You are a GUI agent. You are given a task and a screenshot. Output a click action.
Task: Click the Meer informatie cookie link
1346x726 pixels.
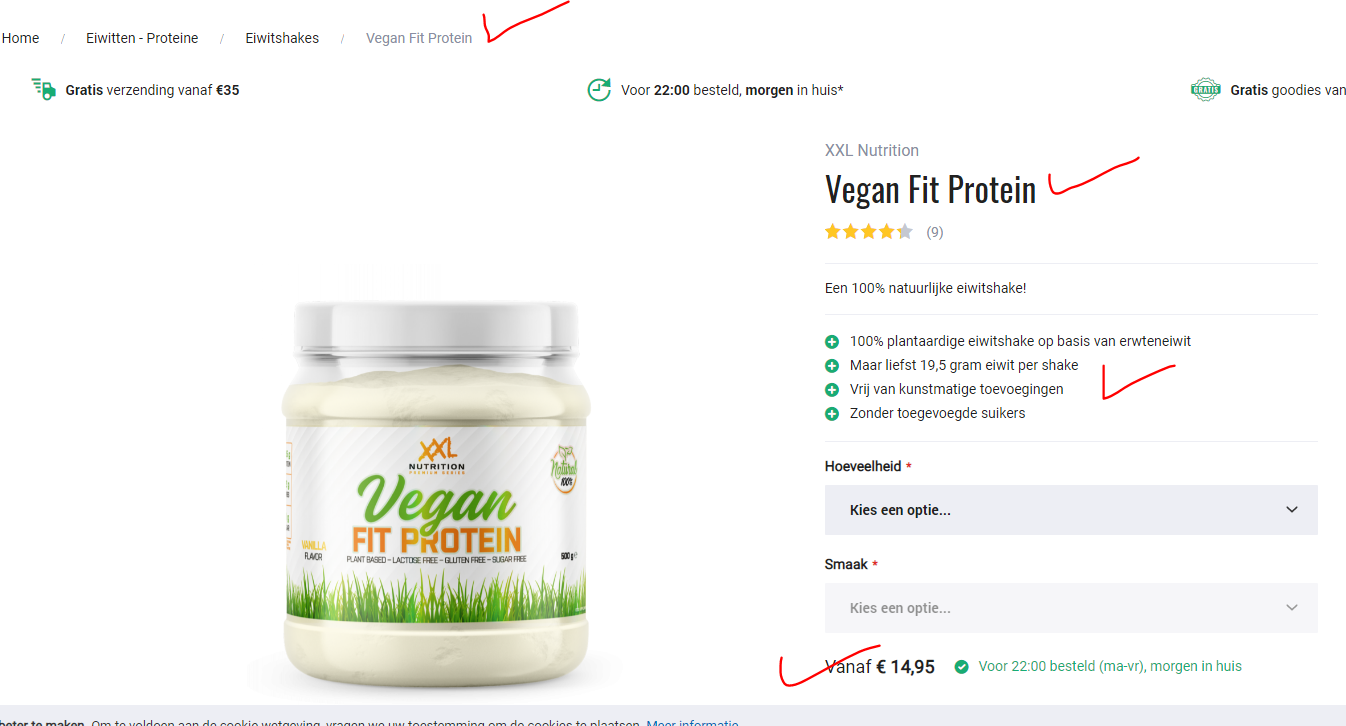click(692, 722)
